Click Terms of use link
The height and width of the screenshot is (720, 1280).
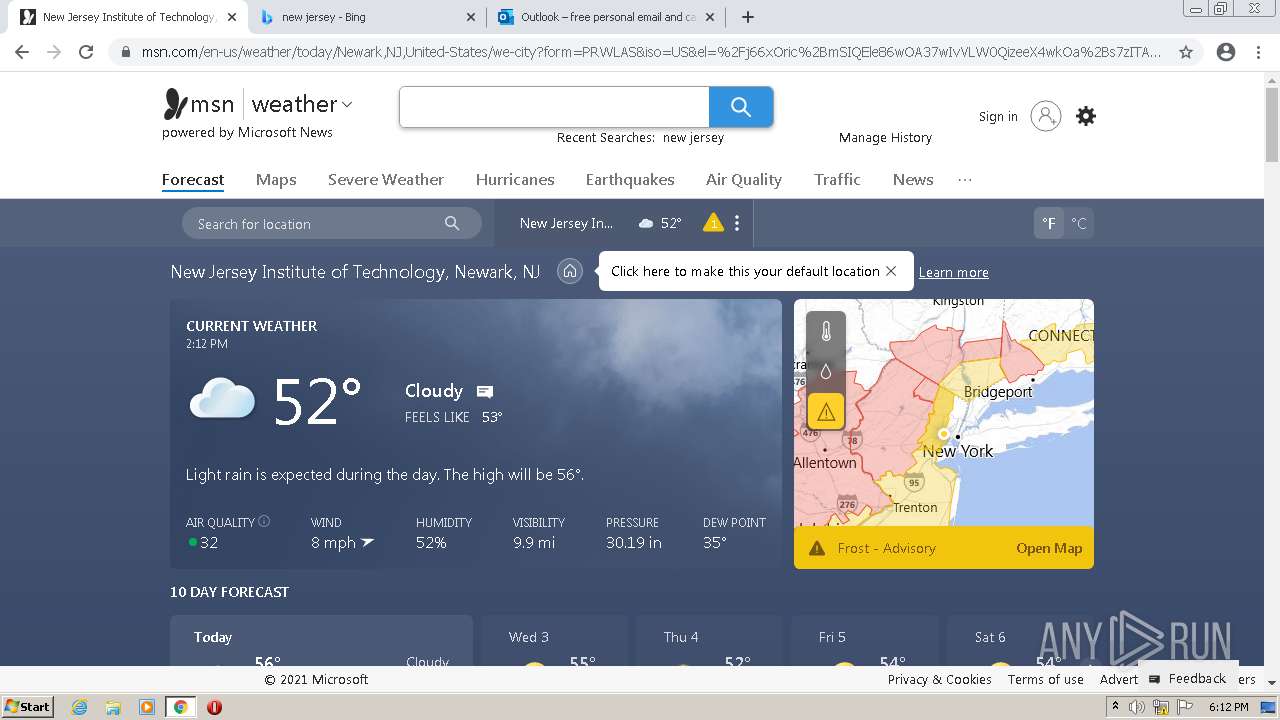pyautogui.click(x=1046, y=679)
